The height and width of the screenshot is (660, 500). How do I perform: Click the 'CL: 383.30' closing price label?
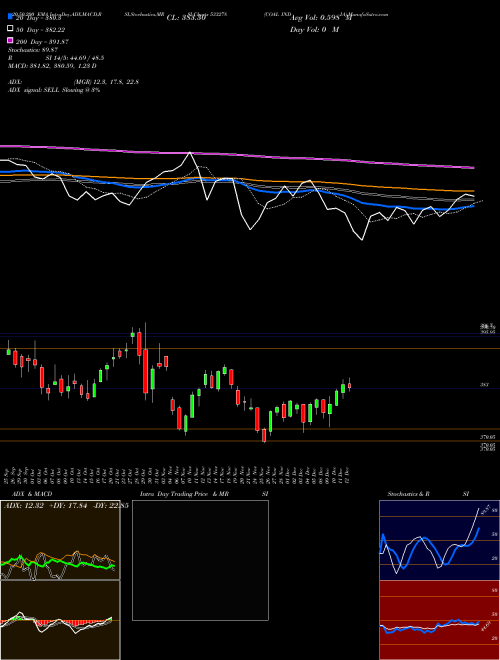(186, 18)
